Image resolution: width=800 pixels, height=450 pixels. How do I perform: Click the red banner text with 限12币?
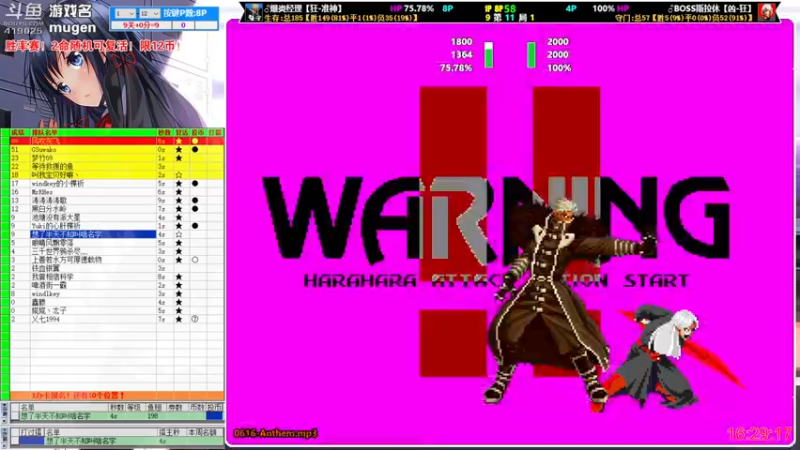[x=93, y=46]
